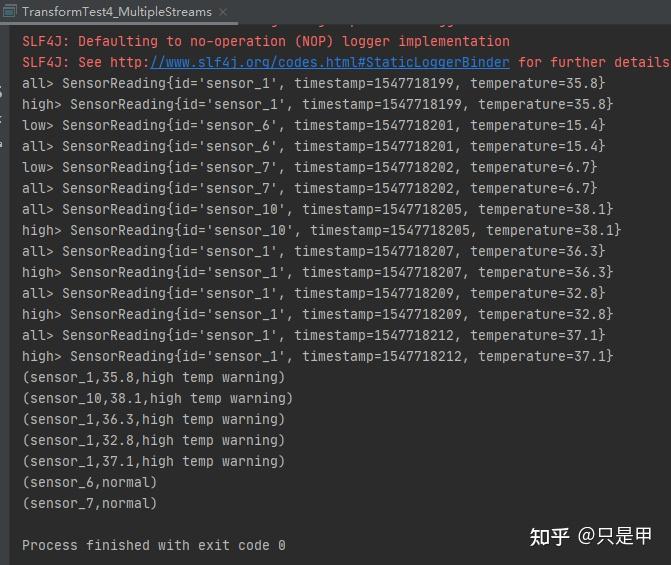Click the high> sensor_1 temperature=32.8 line
Viewport: 671px width, 565px height.
coord(317,314)
